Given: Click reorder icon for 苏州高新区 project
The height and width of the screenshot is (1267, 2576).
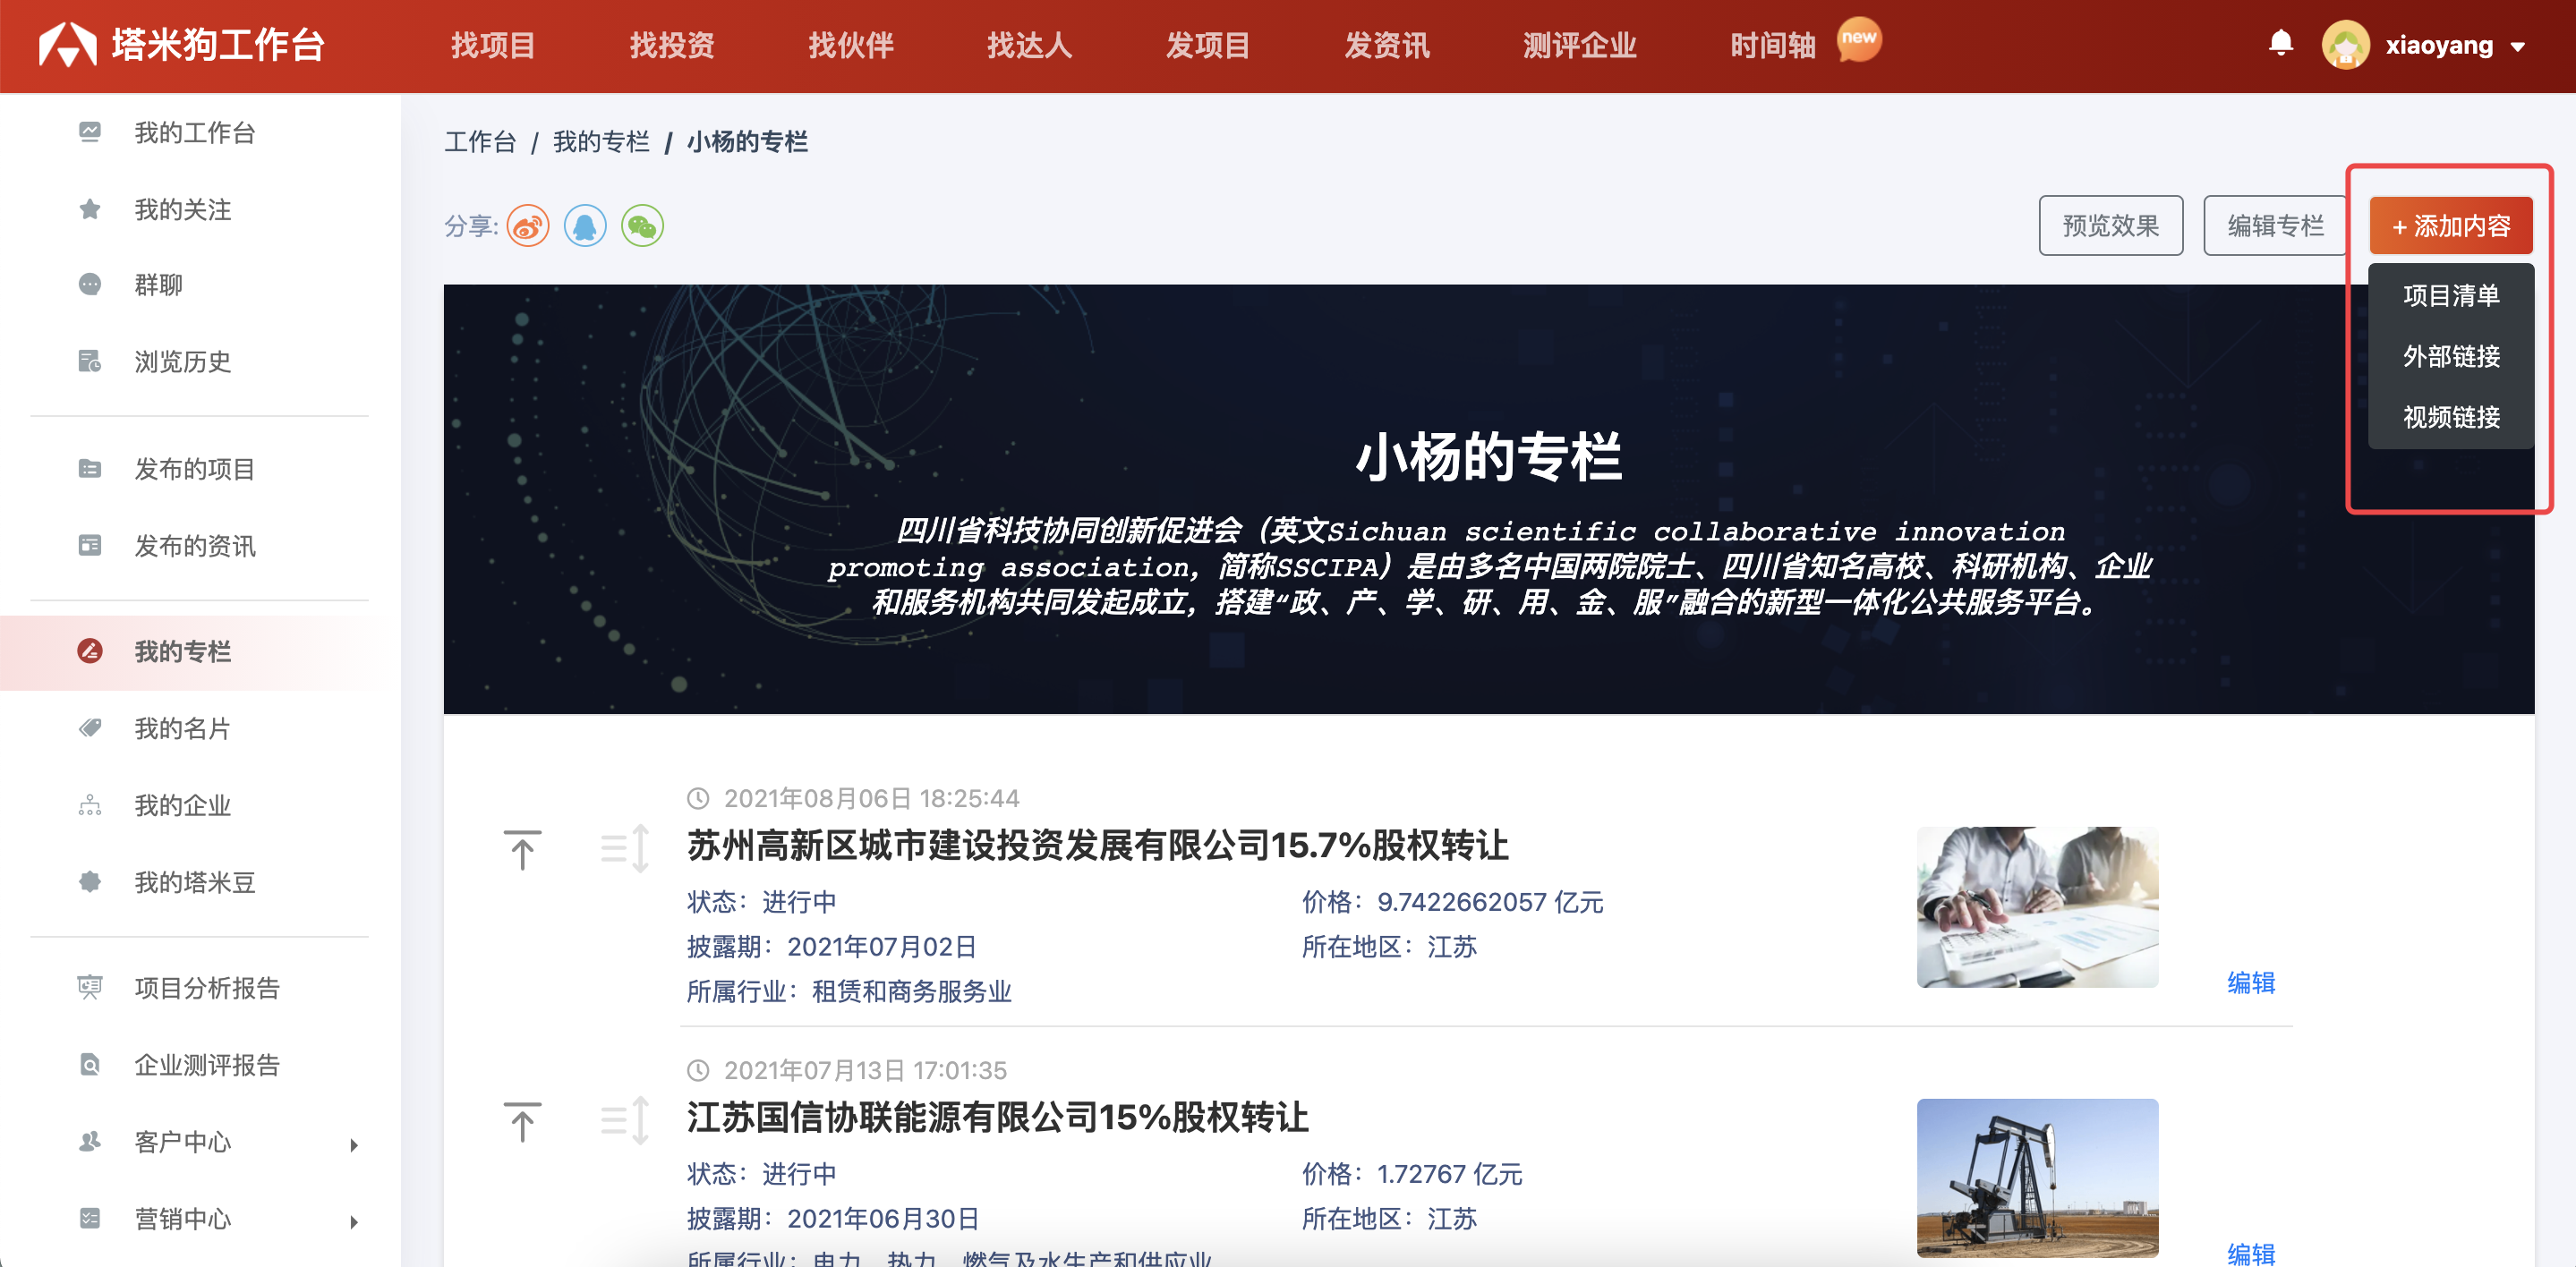Looking at the screenshot, I should point(626,849).
